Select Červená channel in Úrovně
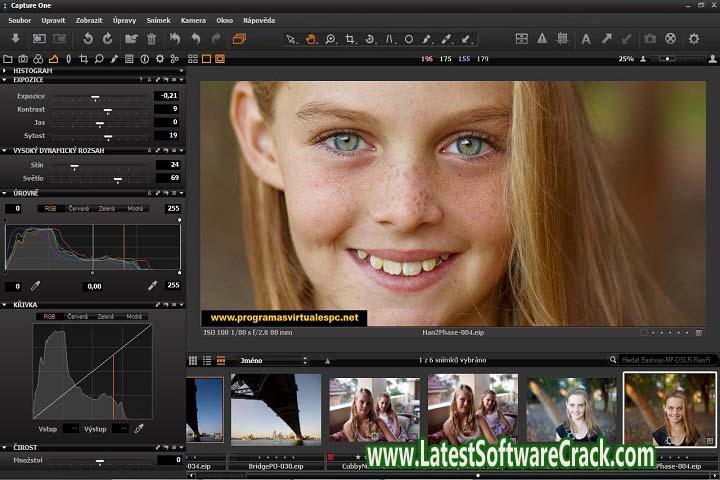 click(x=78, y=209)
